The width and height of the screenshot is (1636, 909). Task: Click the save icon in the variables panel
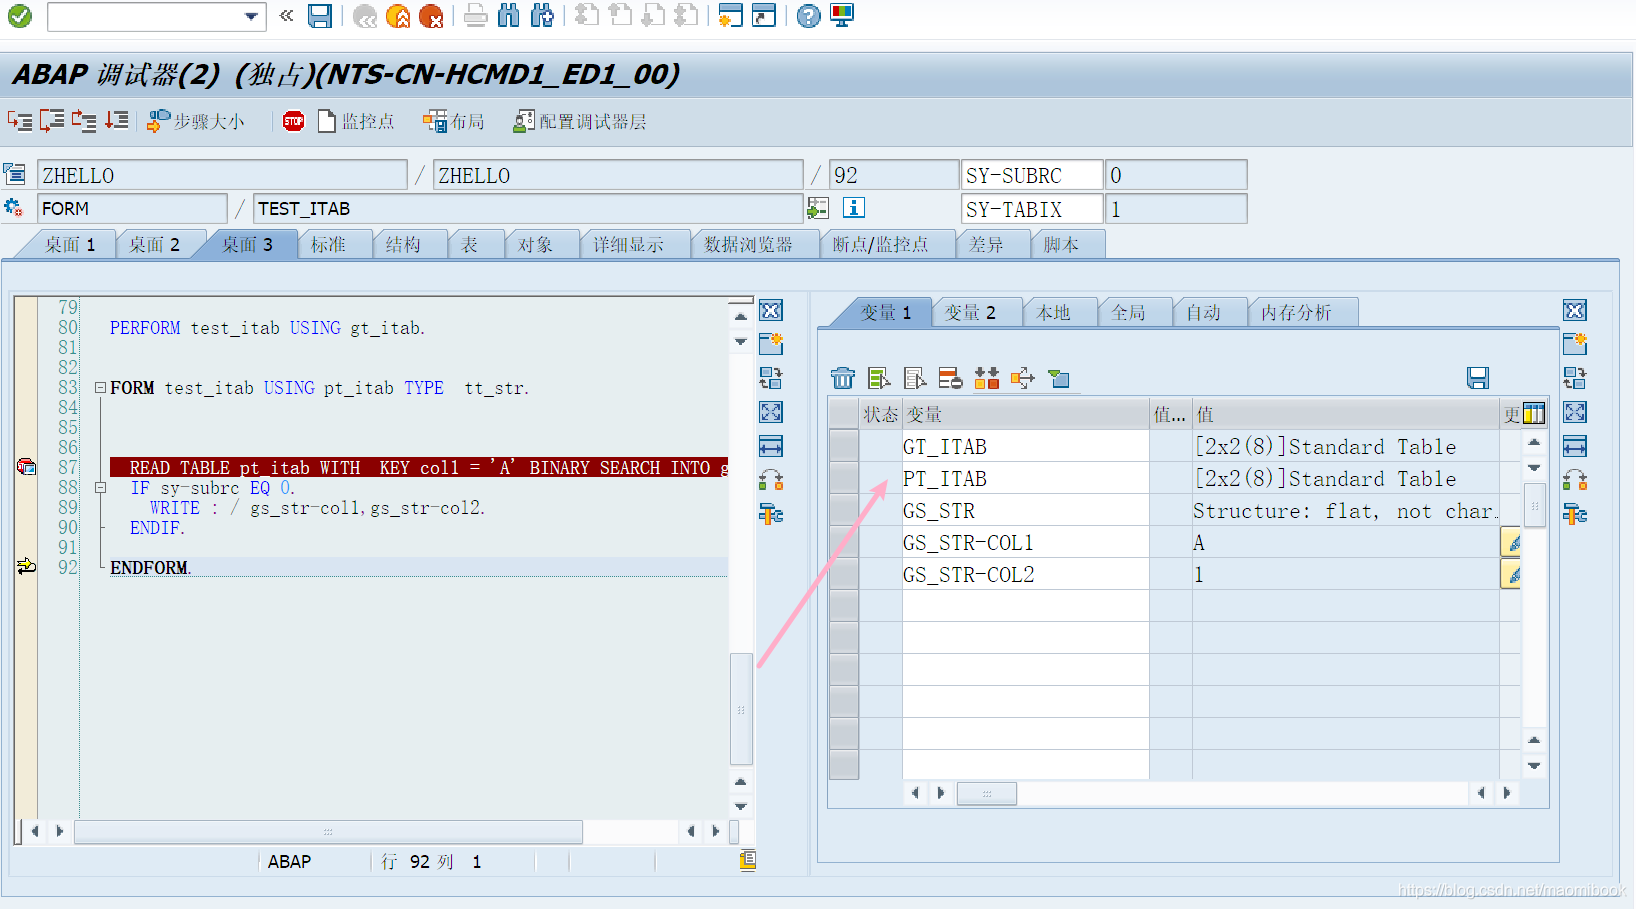click(x=1478, y=378)
